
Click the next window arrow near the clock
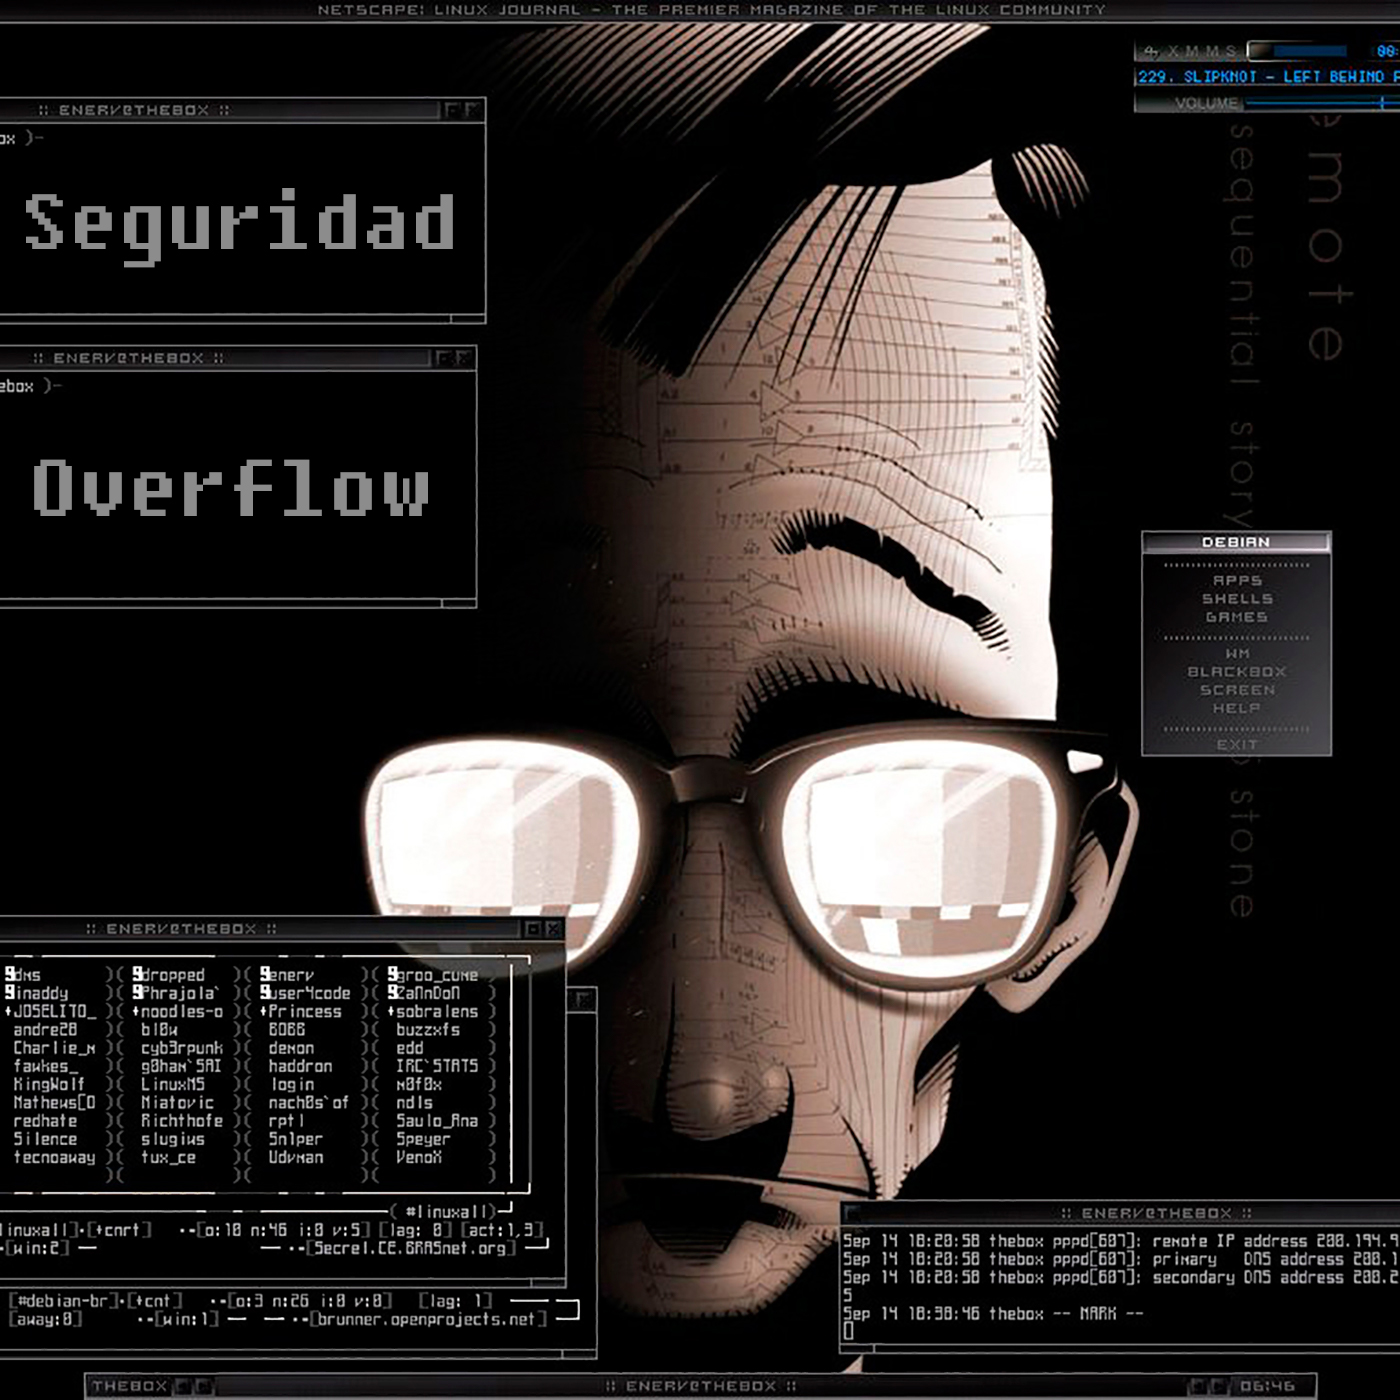click(x=1220, y=1386)
